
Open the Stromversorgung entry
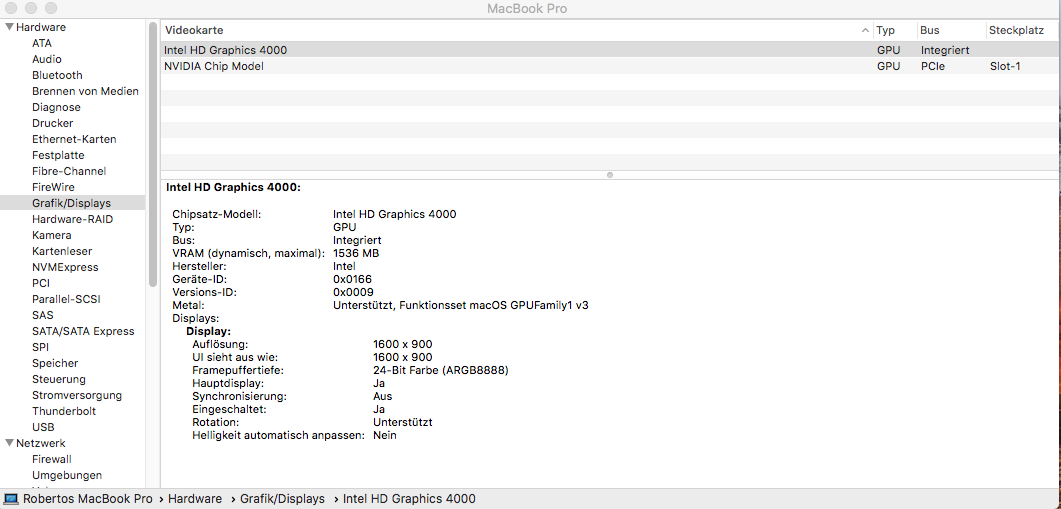(77, 395)
